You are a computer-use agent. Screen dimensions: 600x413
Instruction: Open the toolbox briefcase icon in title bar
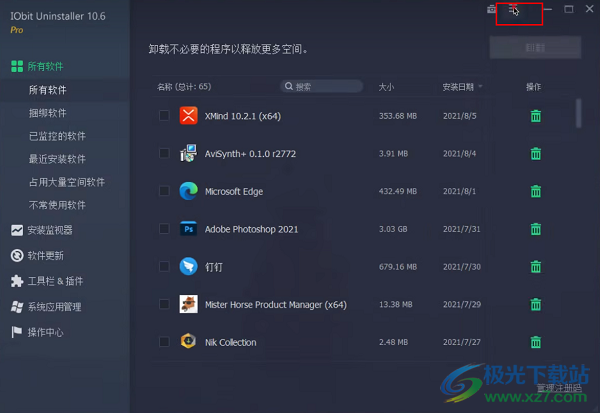[x=491, y=9]
